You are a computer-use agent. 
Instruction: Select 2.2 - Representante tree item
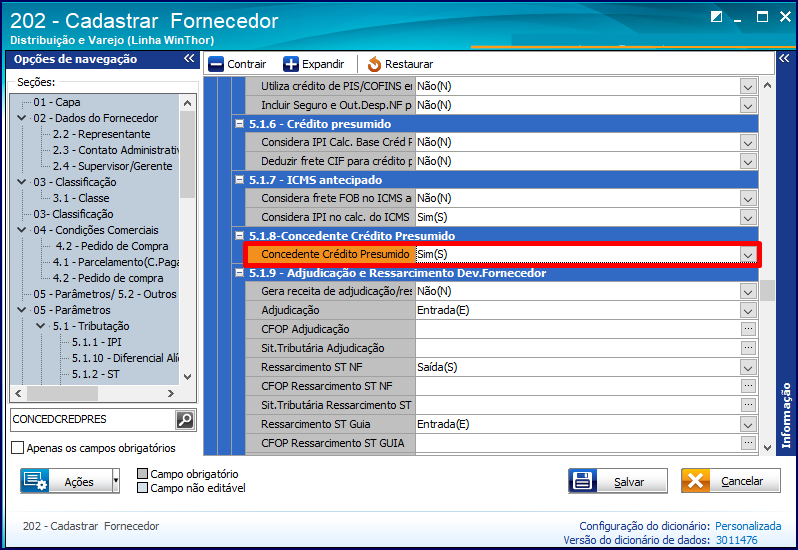click(101, 134)
